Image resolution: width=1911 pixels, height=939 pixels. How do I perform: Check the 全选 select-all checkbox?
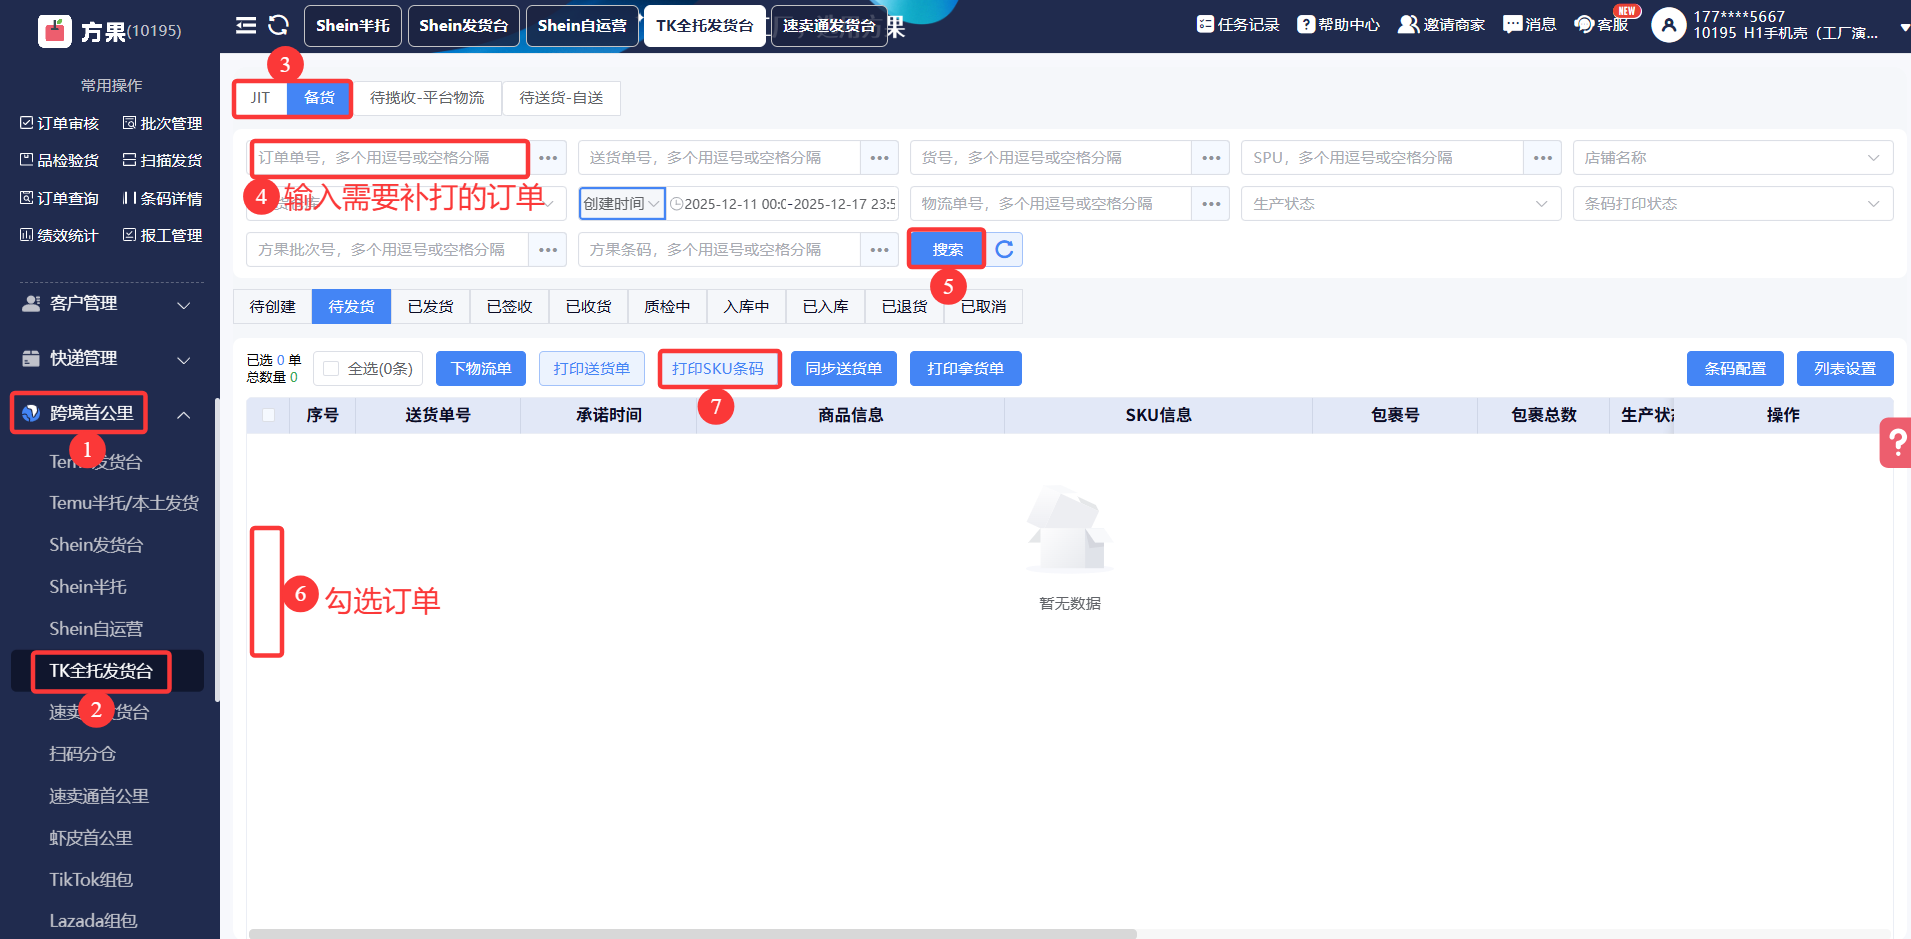coord(331,369)
